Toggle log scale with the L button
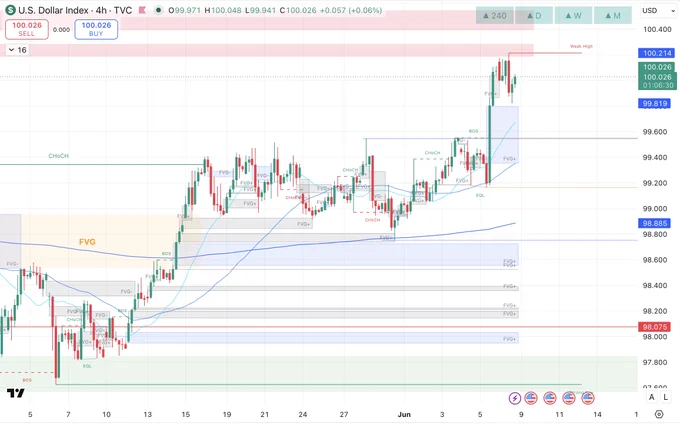Viewport: 680px width, 424px height. 666,397
